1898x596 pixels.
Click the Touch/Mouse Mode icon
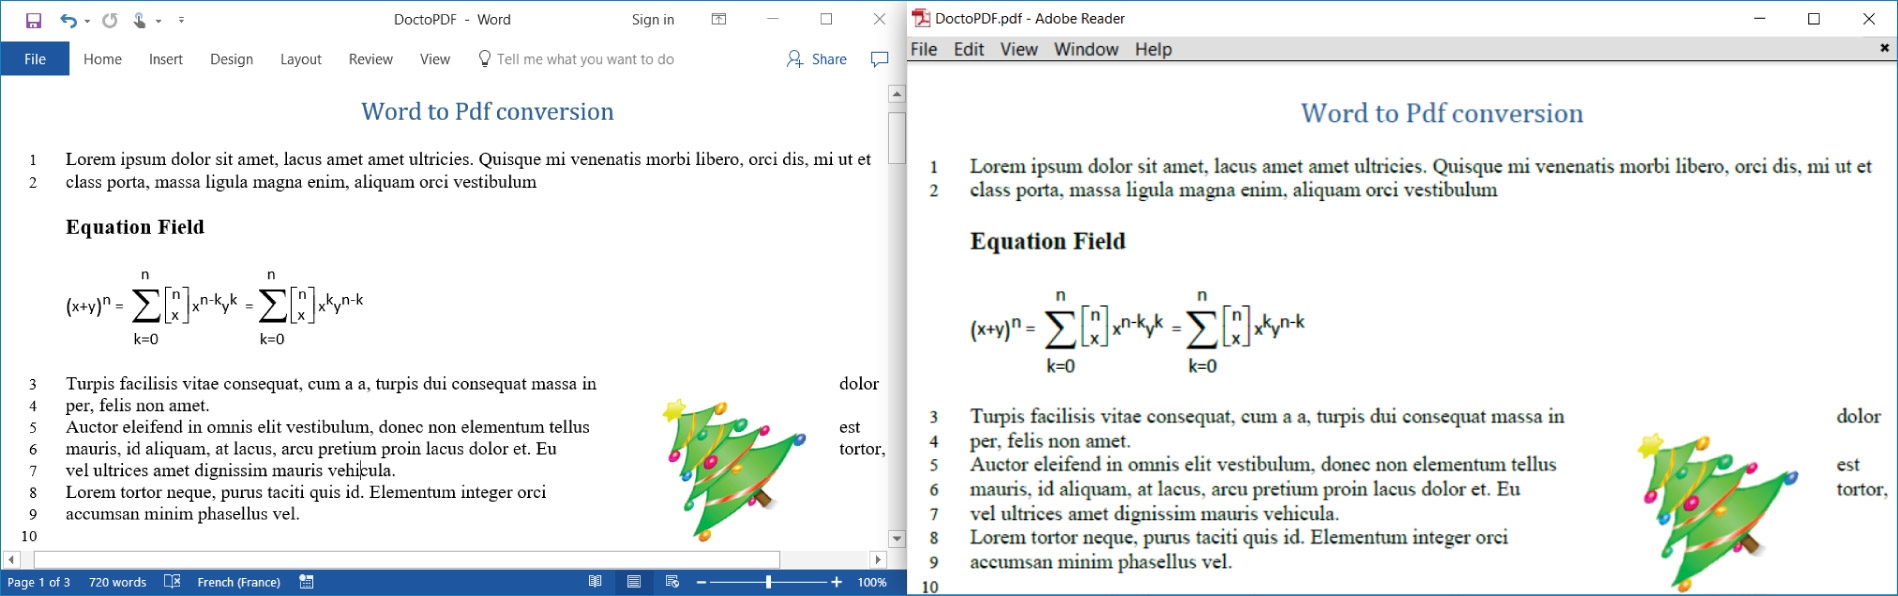[x=140, y=20]
